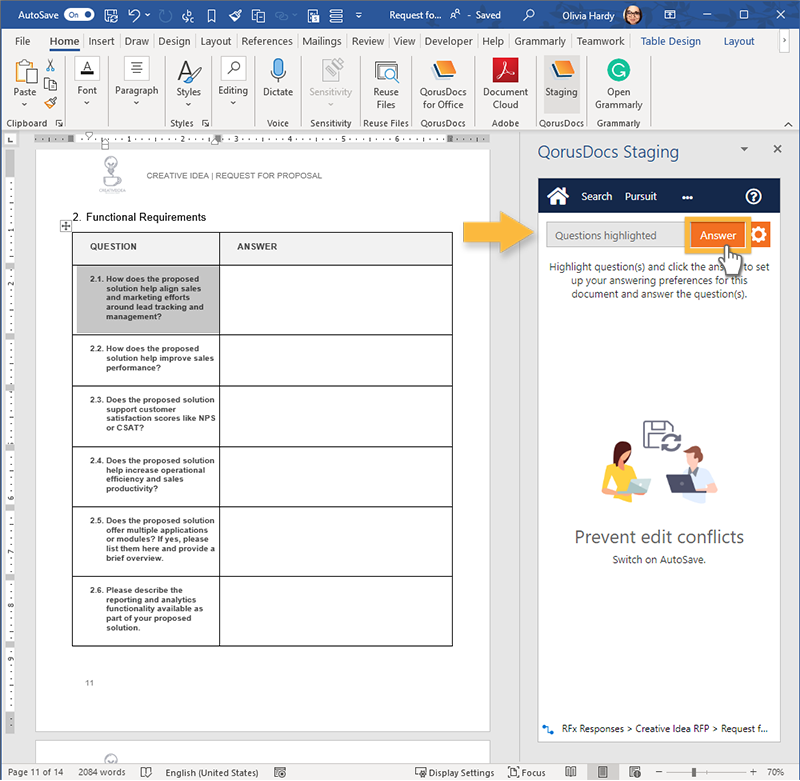Open the RFx Responses breadcrumb link
The width and height of the screenshot is (800, 781).
[592, 729]
